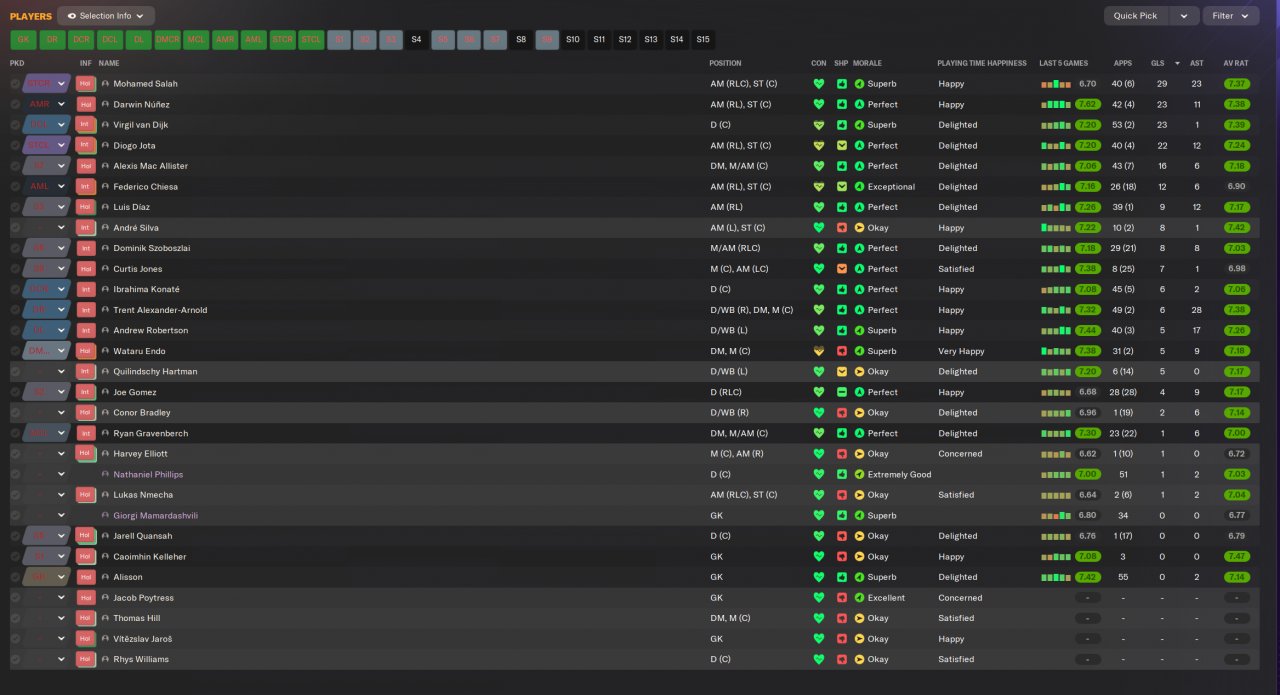Select the DMCR position slot
The height and width of the screenshot is (695, 1280).
pos(168,40)
